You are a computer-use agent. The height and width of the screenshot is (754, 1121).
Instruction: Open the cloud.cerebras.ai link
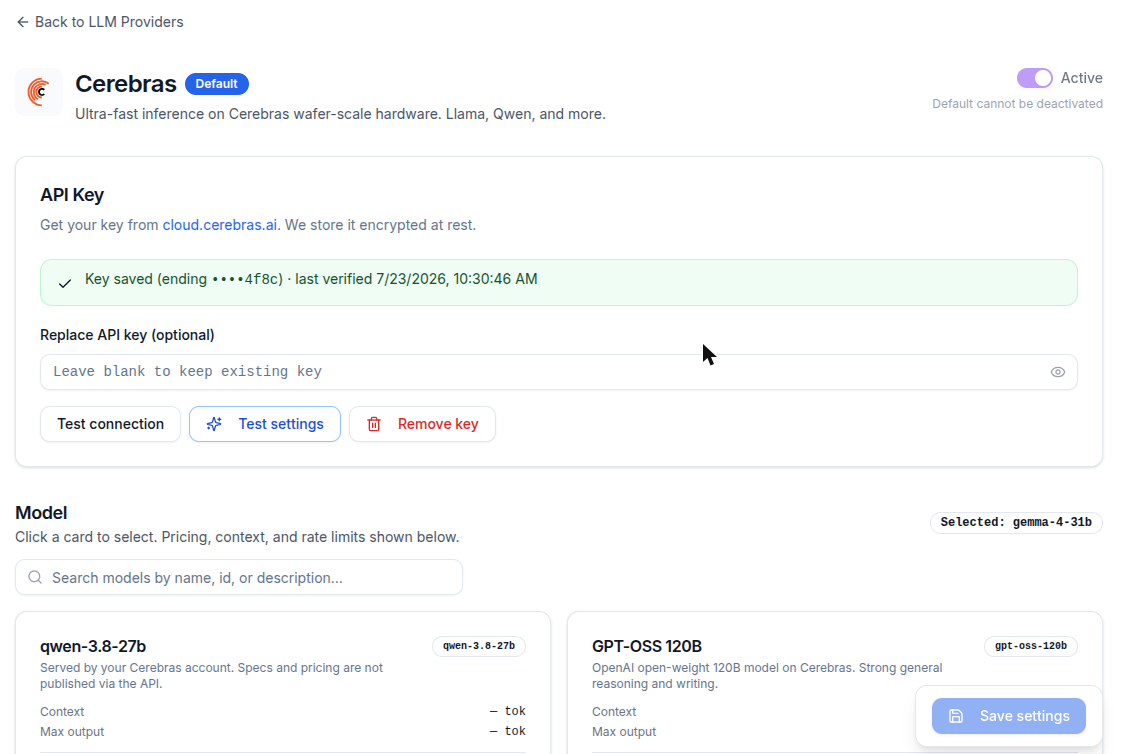click(x=219, y=225)
